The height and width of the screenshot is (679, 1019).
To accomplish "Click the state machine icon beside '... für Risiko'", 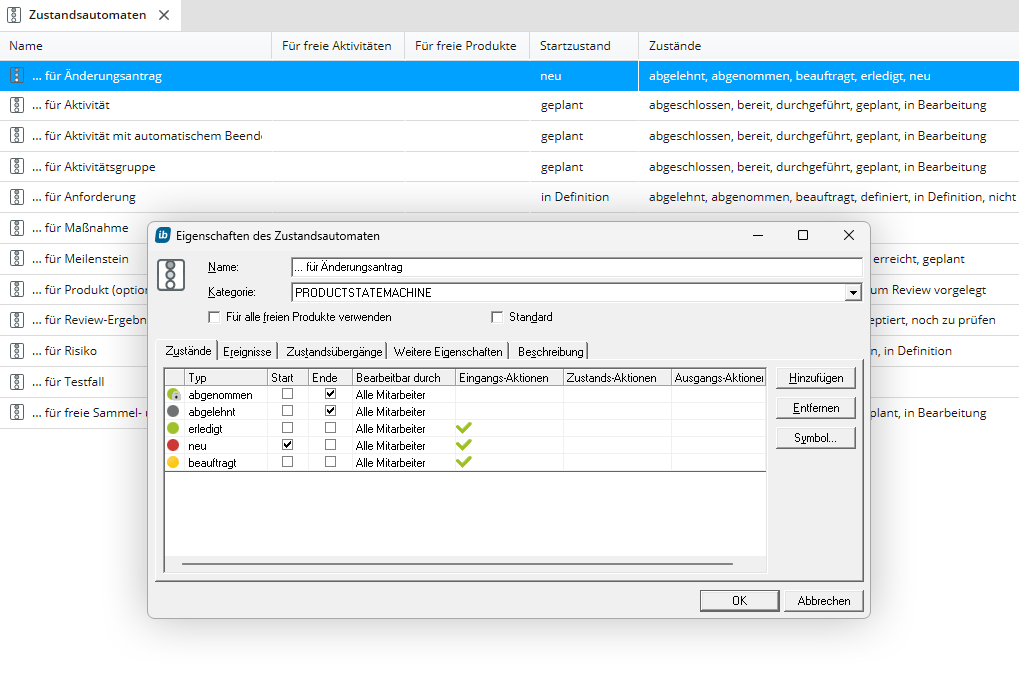I will (16, 351).
